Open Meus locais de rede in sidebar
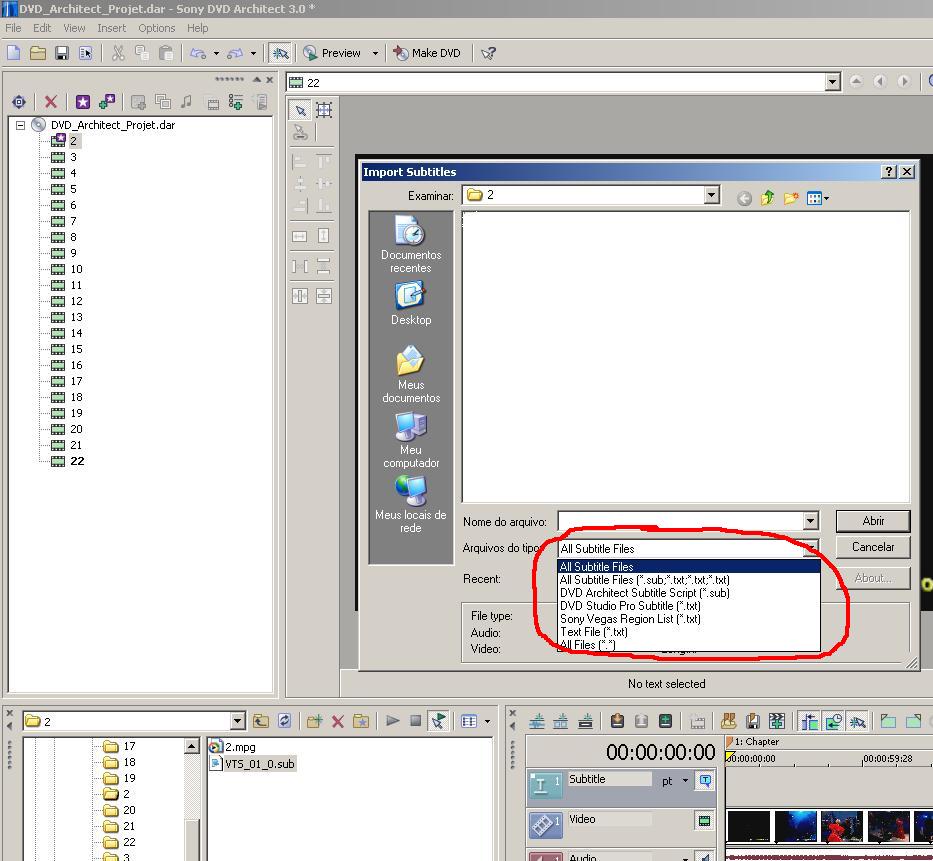This screenshot has width=933, height=861. pyautogui.click(x=411, y=505)
